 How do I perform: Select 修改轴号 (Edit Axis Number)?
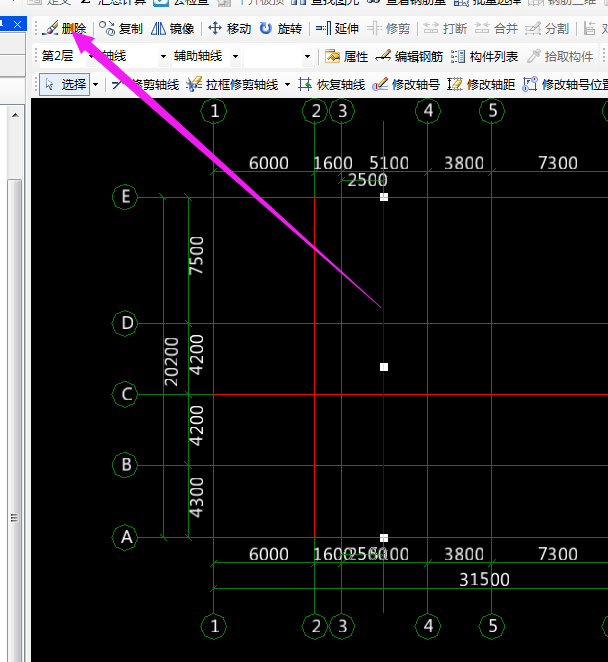[x=406, y=84]
